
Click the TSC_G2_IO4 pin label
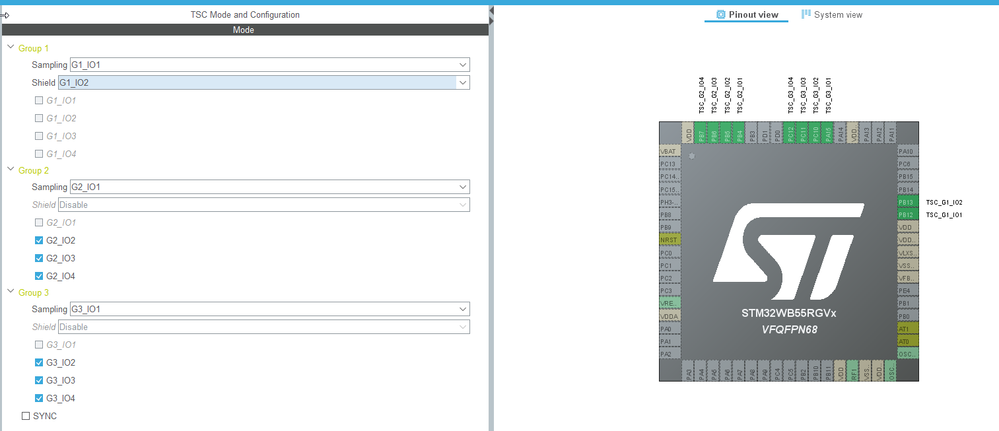[x=701, y=96]
